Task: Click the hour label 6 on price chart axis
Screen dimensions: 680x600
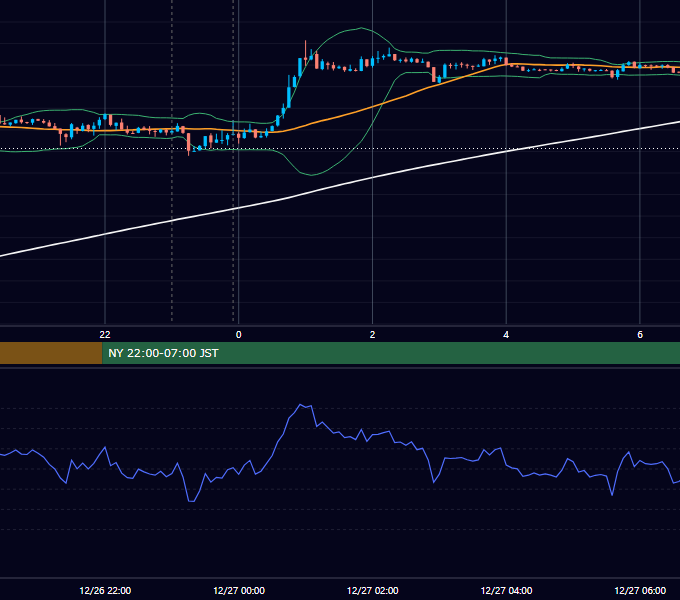Action: (640, 334)
